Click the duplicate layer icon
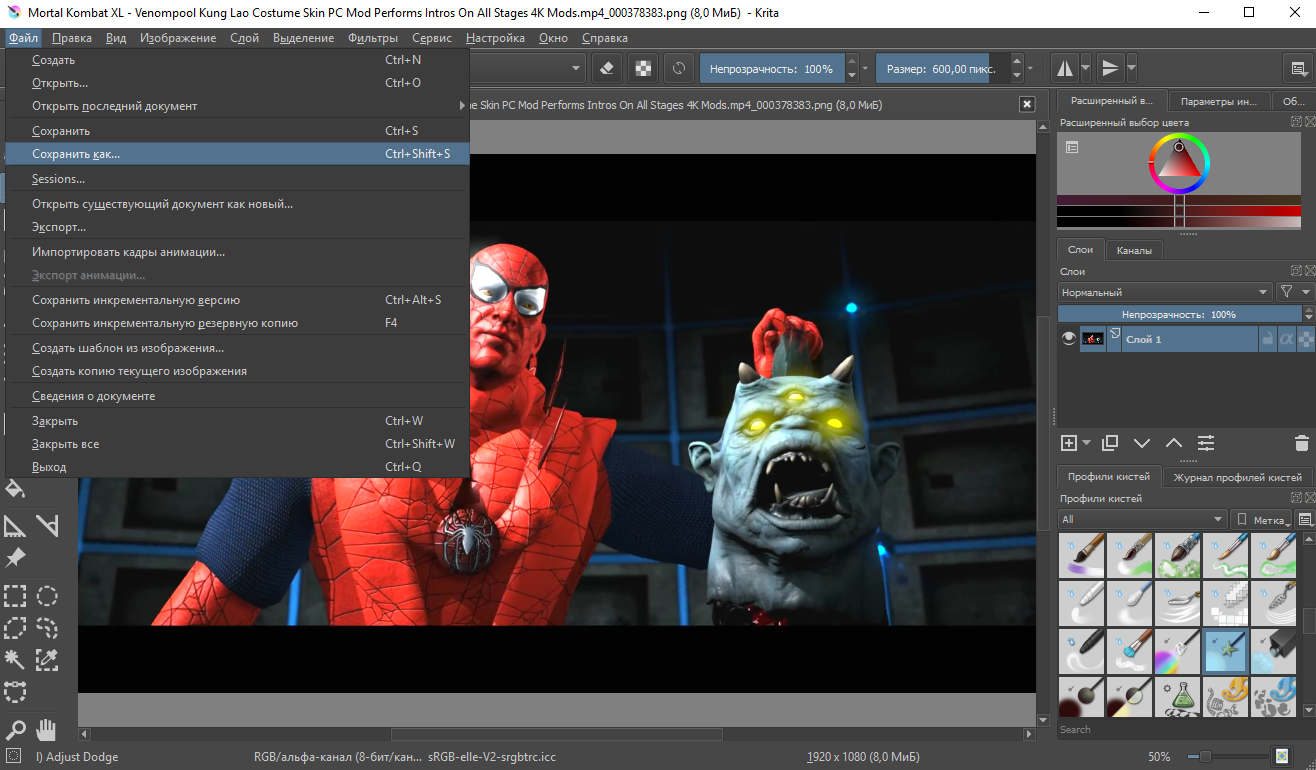The image size is (1316, 770). [1110, 443]
